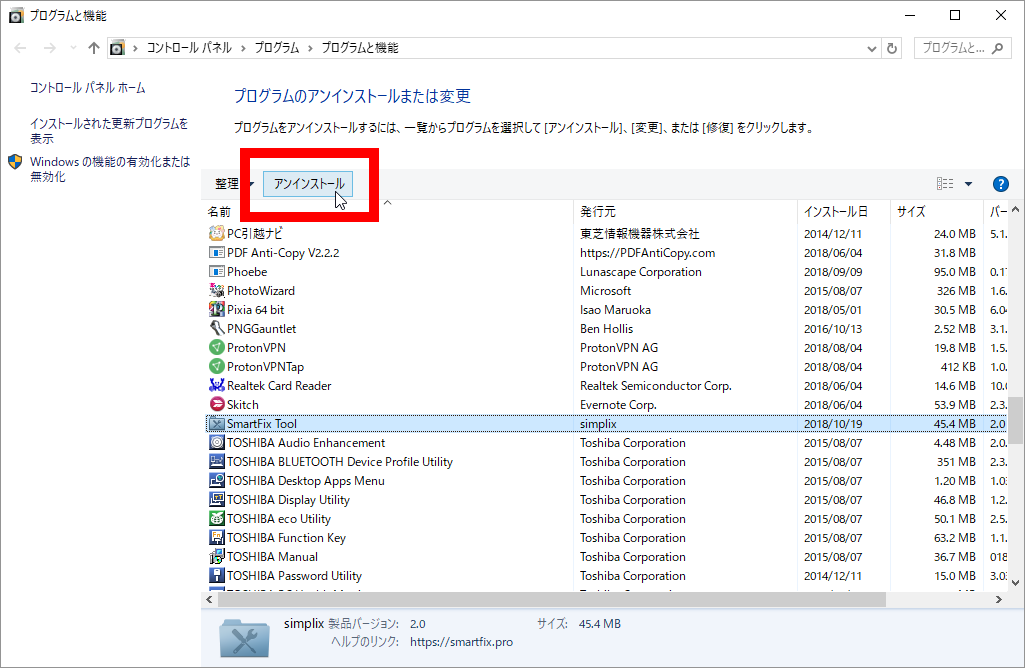Open the https://smartfix.pro help link
Image resolution: width=1025 pixels, height=668 pixels.
462,642
